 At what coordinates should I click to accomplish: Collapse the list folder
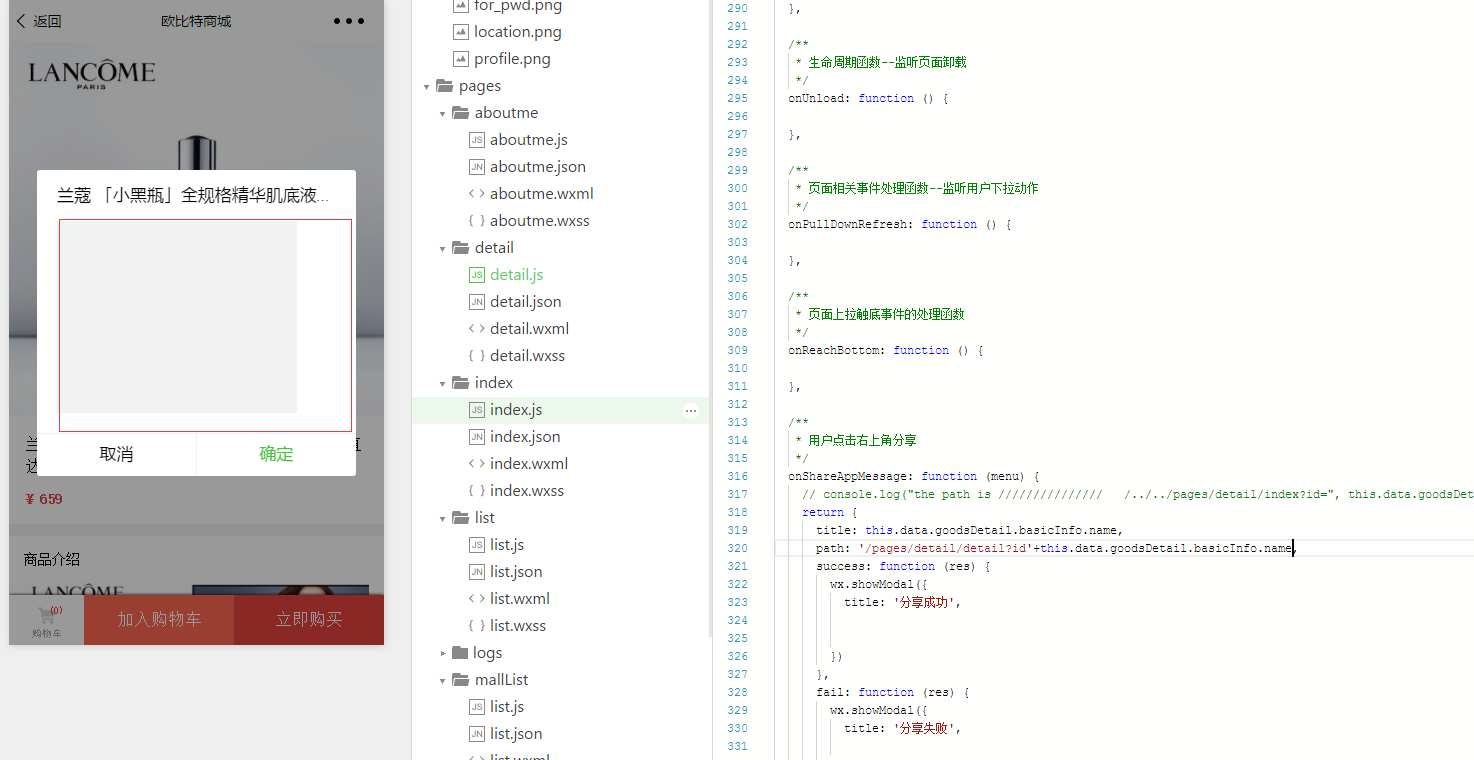pos(443,519)
